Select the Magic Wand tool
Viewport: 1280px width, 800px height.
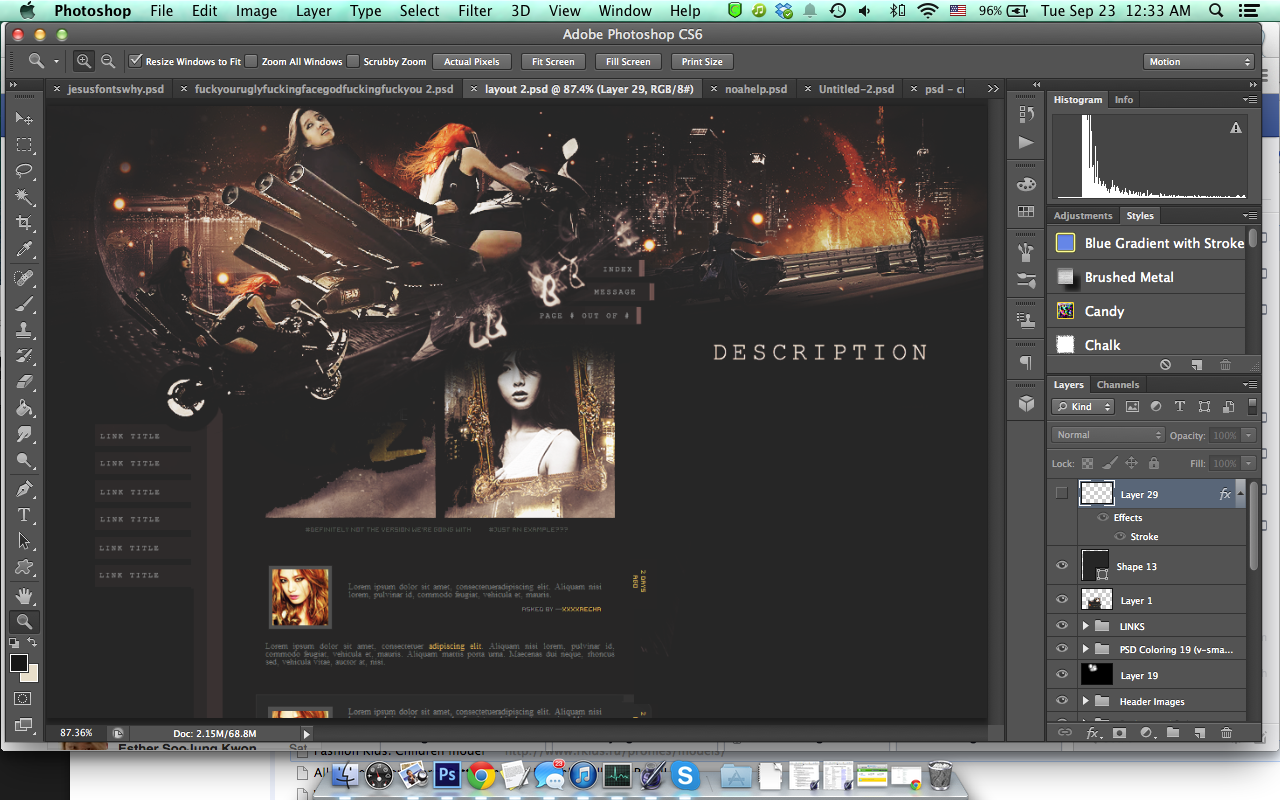click(24, 197)
